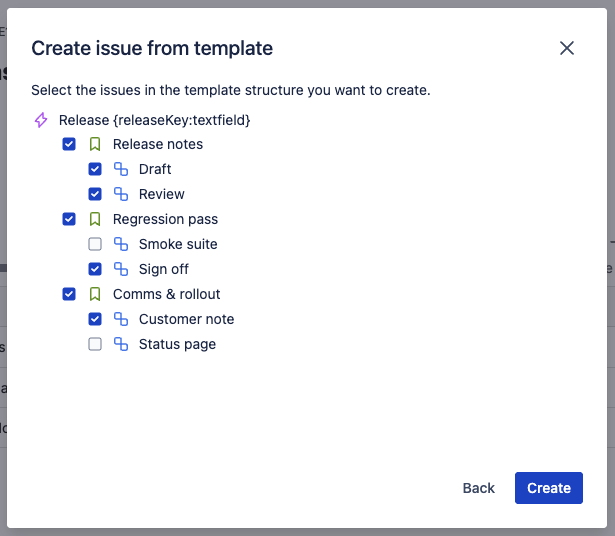The image size is (615, 536).
Task: Click the 'Status page' label
Action: click(x=177, y=344)
